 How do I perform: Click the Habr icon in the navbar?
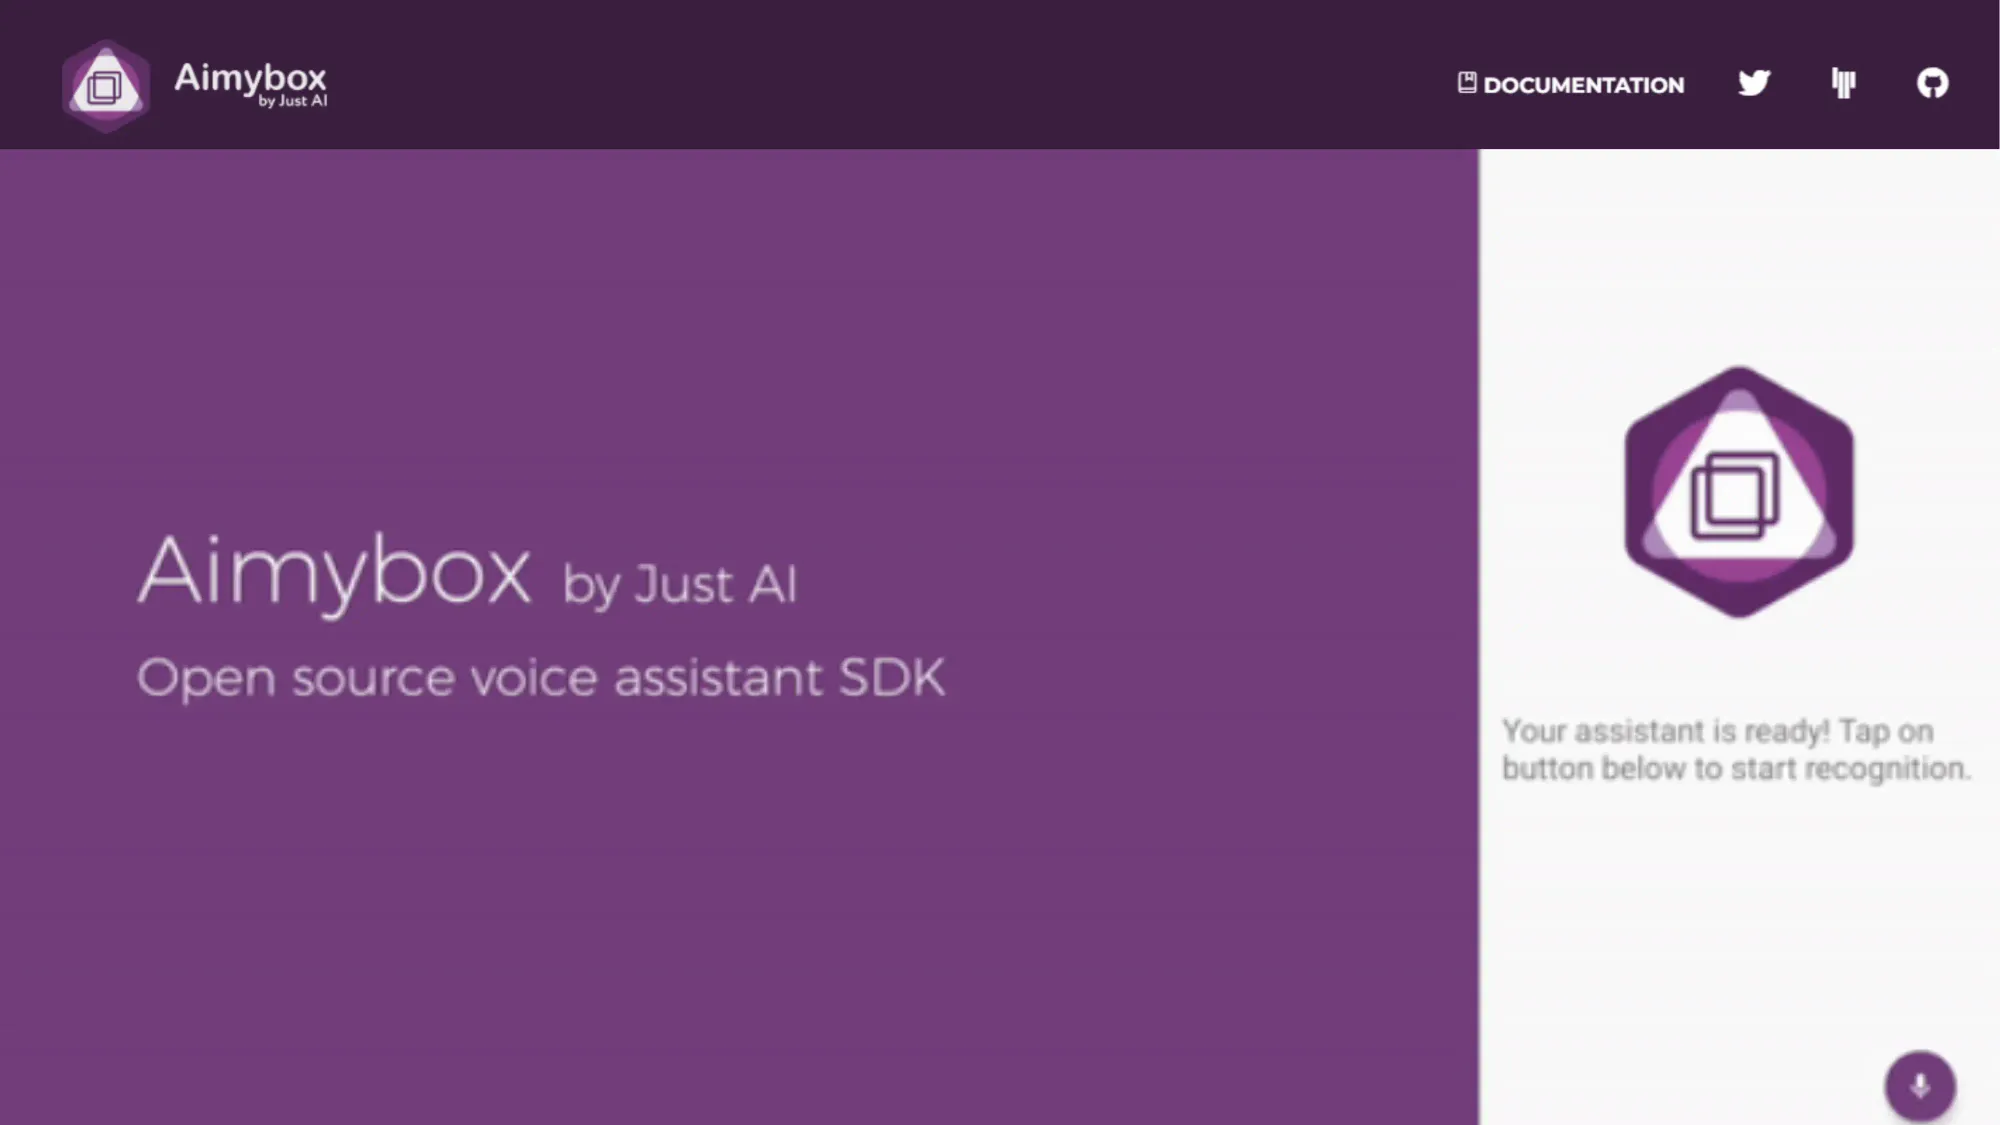pos(1843,83)
